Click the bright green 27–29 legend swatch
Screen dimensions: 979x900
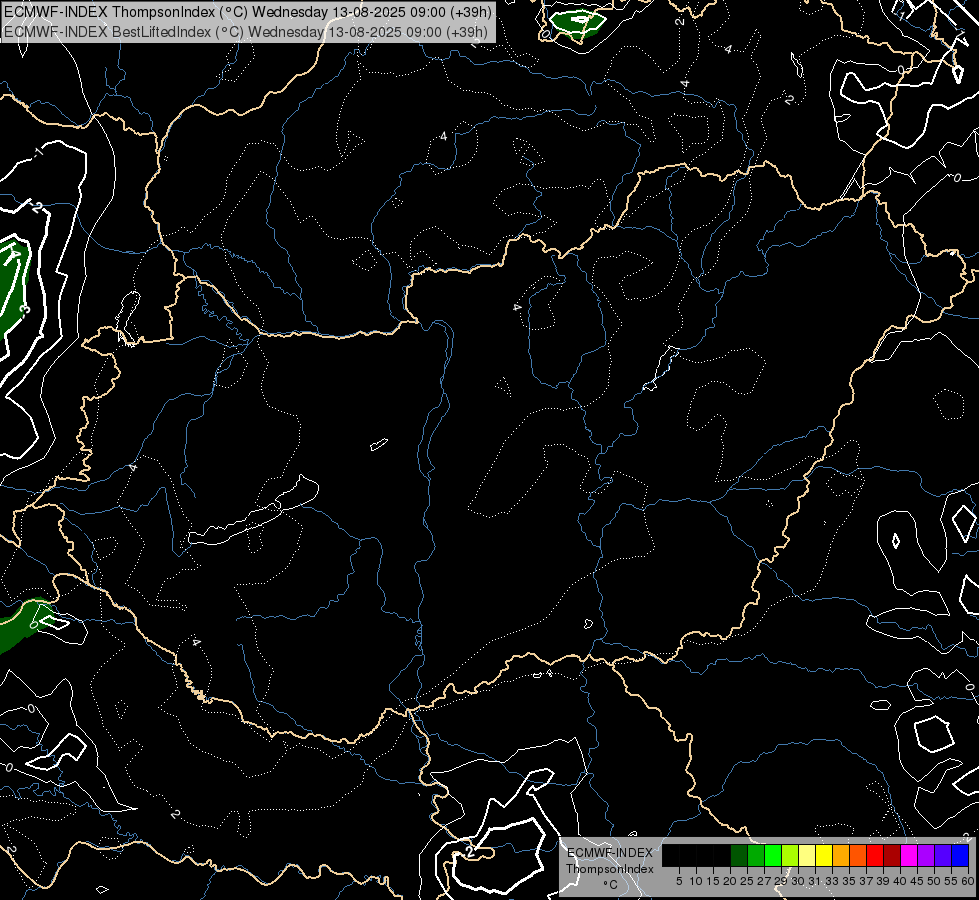(x=772, y=856)
